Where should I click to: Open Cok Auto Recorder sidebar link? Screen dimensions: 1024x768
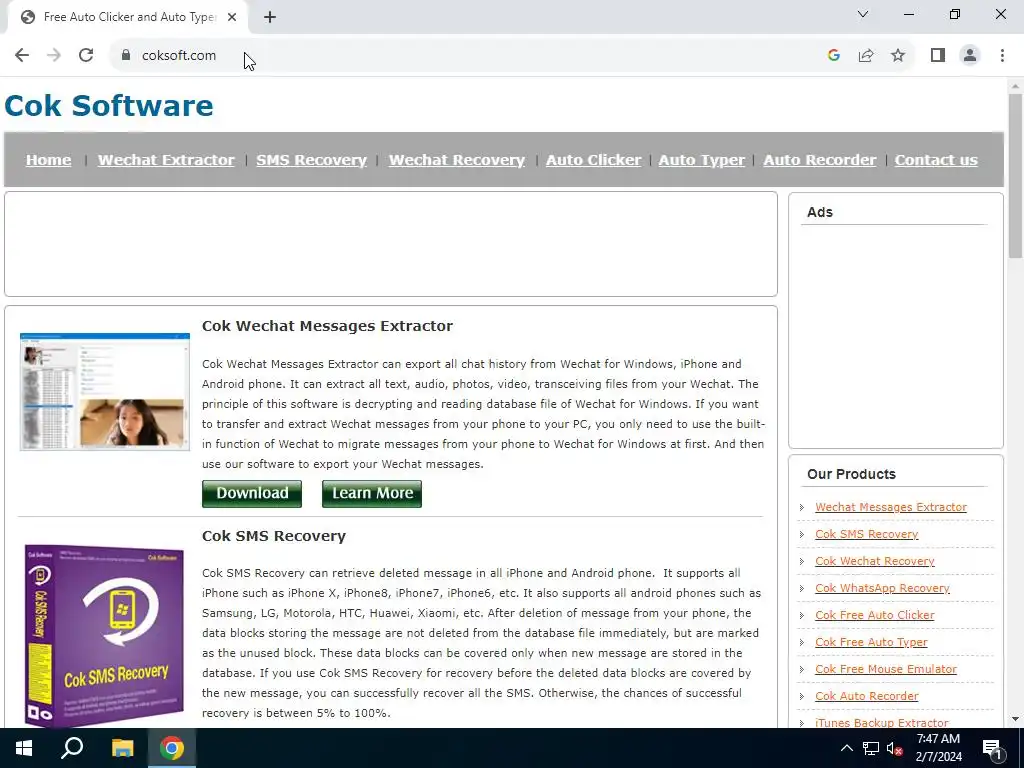coord(867,696)
